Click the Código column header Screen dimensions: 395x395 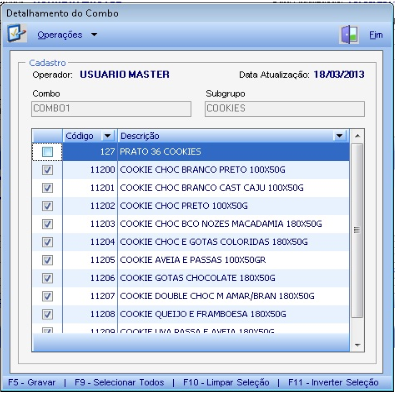pyautogui.click(x=90, y=136)
